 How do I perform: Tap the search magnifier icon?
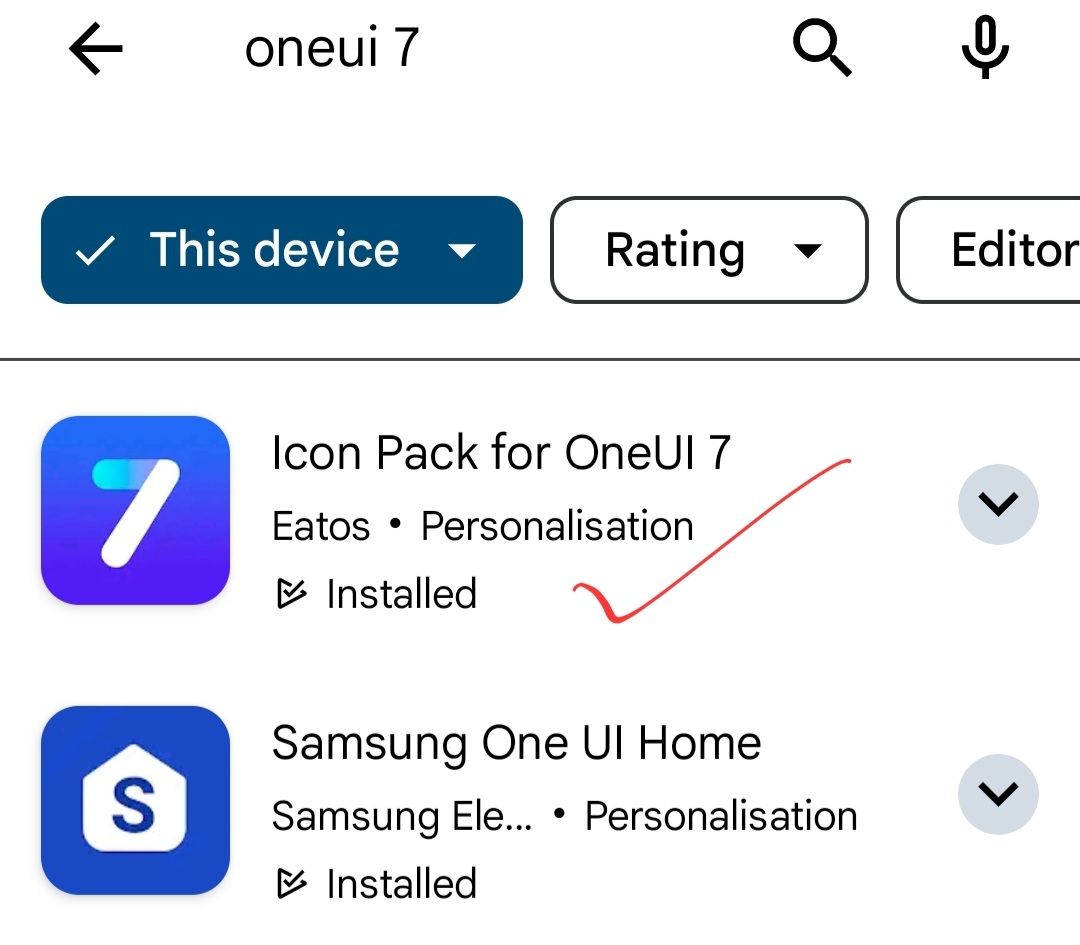[x=820, y=48]
